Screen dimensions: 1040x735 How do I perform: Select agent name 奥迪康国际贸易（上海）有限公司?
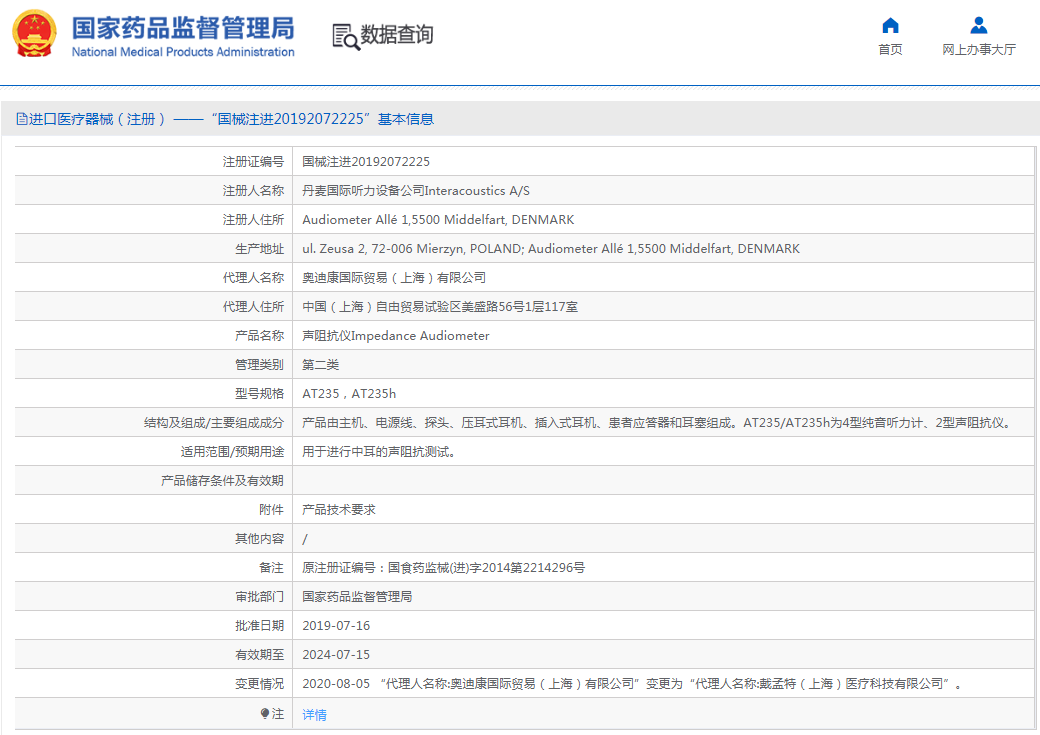pyautogui.click(x=394, y=278)
